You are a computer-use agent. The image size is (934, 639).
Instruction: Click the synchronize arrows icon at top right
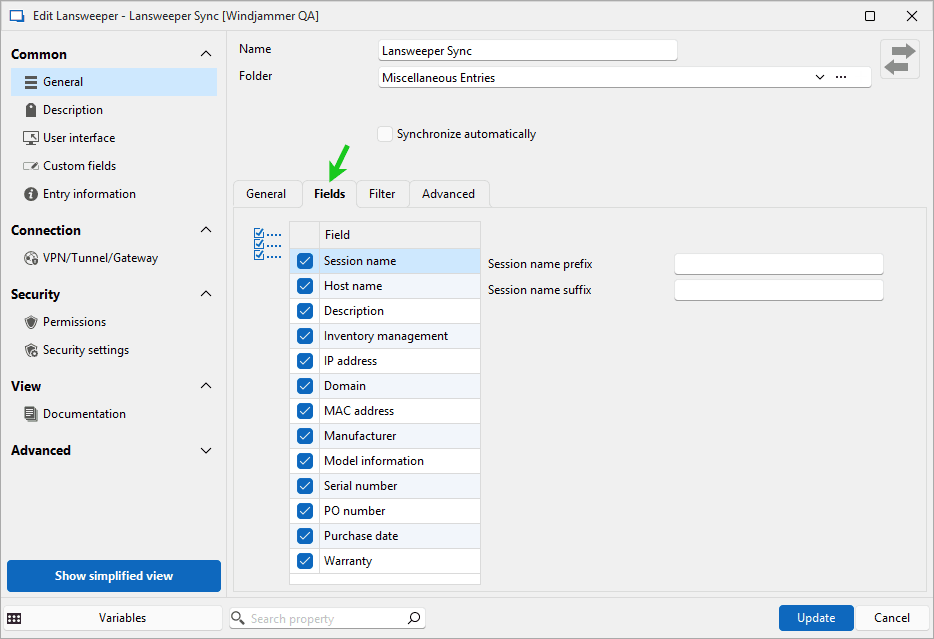click(x=899, y=59)
